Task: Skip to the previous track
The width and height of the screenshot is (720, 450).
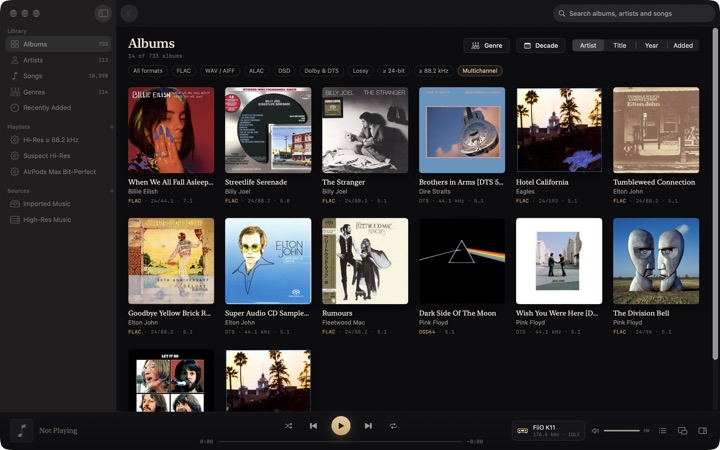Action: click(x=313, y=426)
